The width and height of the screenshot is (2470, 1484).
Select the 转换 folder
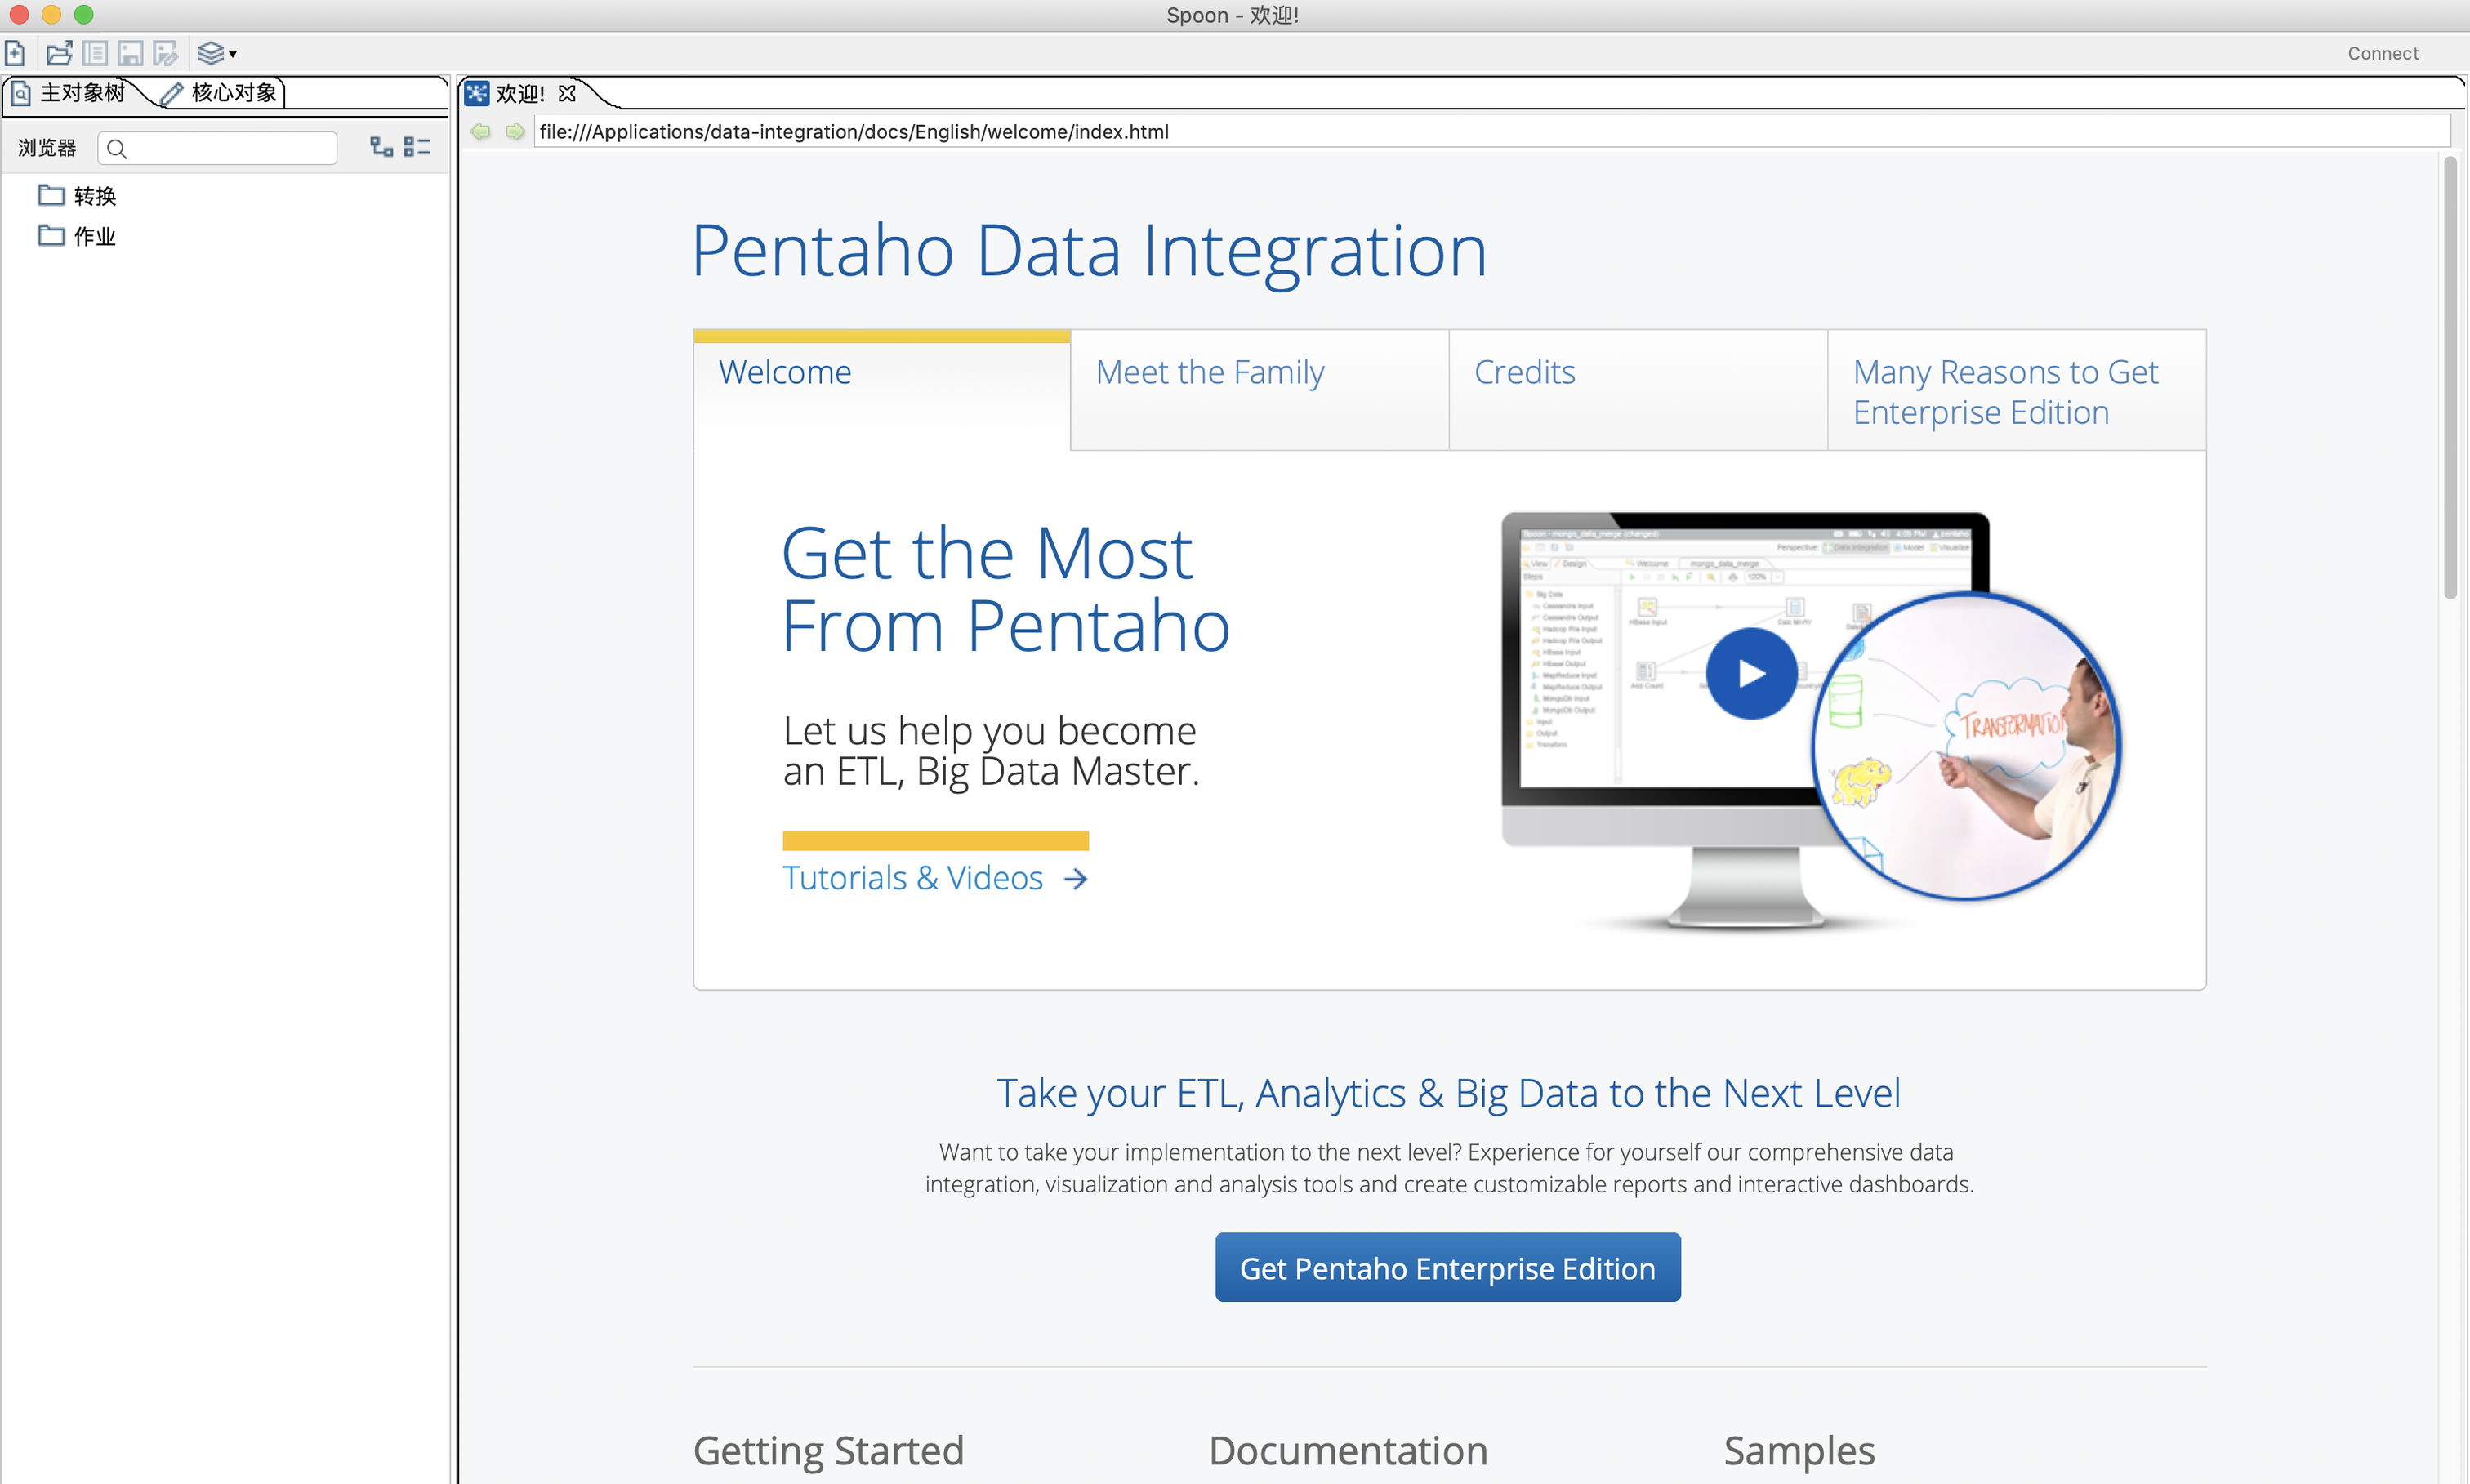(x=78, y=196)
